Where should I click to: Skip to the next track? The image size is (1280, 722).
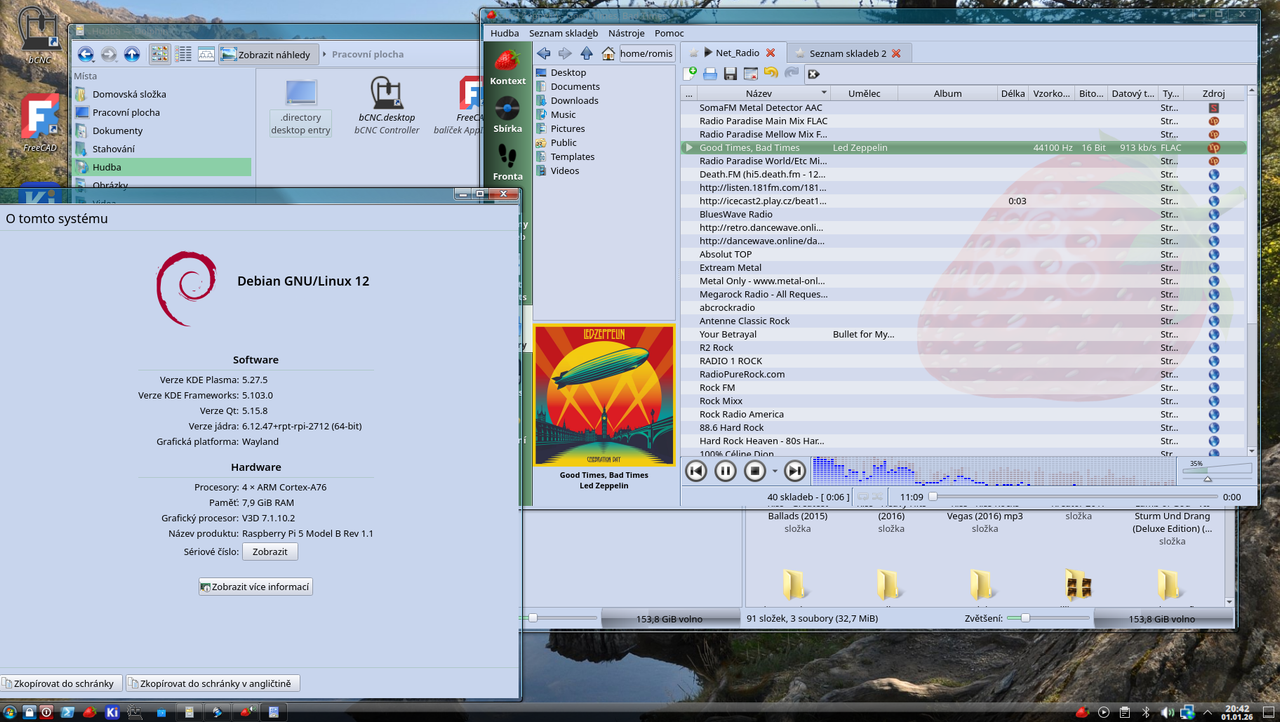[x=794, y=471]
